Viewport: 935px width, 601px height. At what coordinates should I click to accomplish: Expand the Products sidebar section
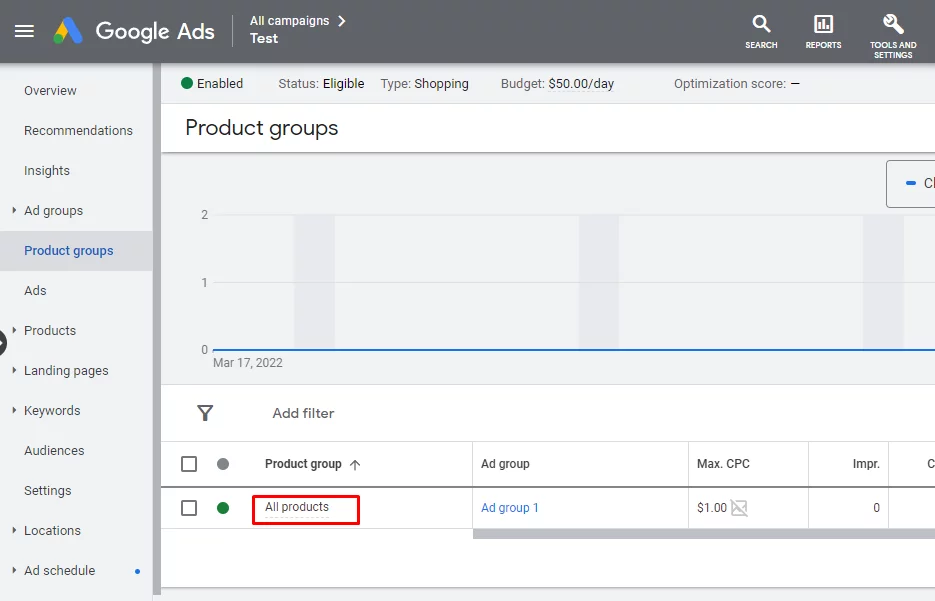point(14,330)
